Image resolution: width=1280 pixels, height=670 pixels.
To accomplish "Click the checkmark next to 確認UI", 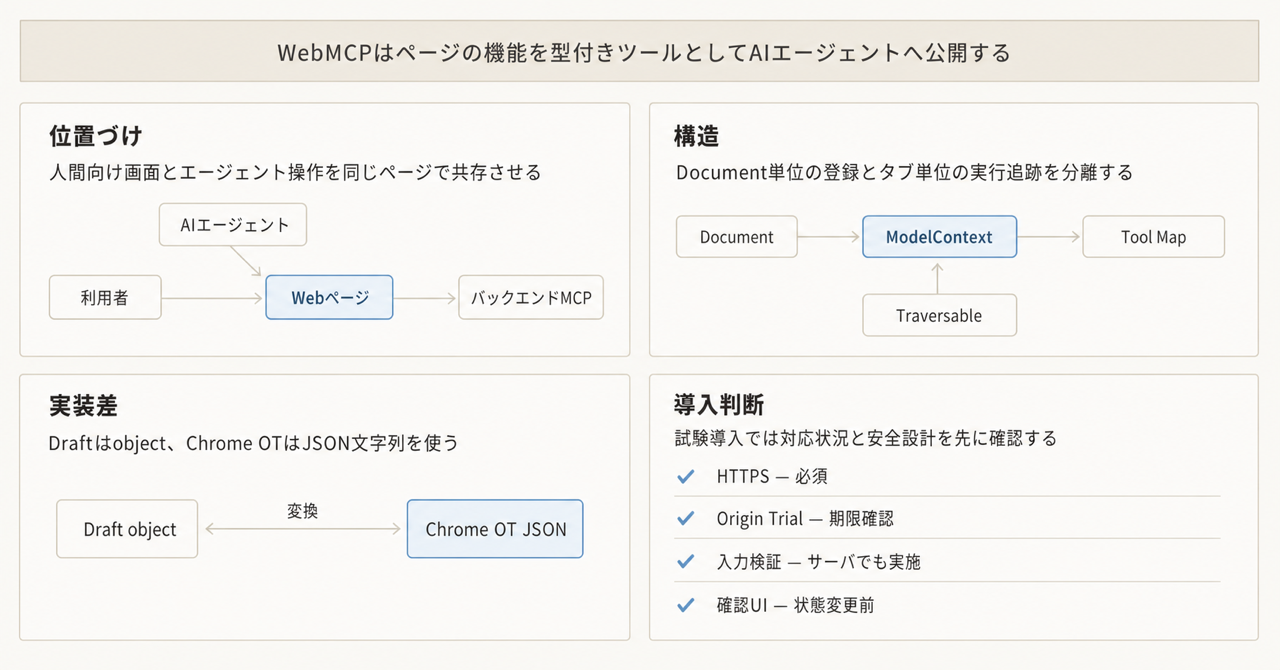I will click(x=685, y=605).
